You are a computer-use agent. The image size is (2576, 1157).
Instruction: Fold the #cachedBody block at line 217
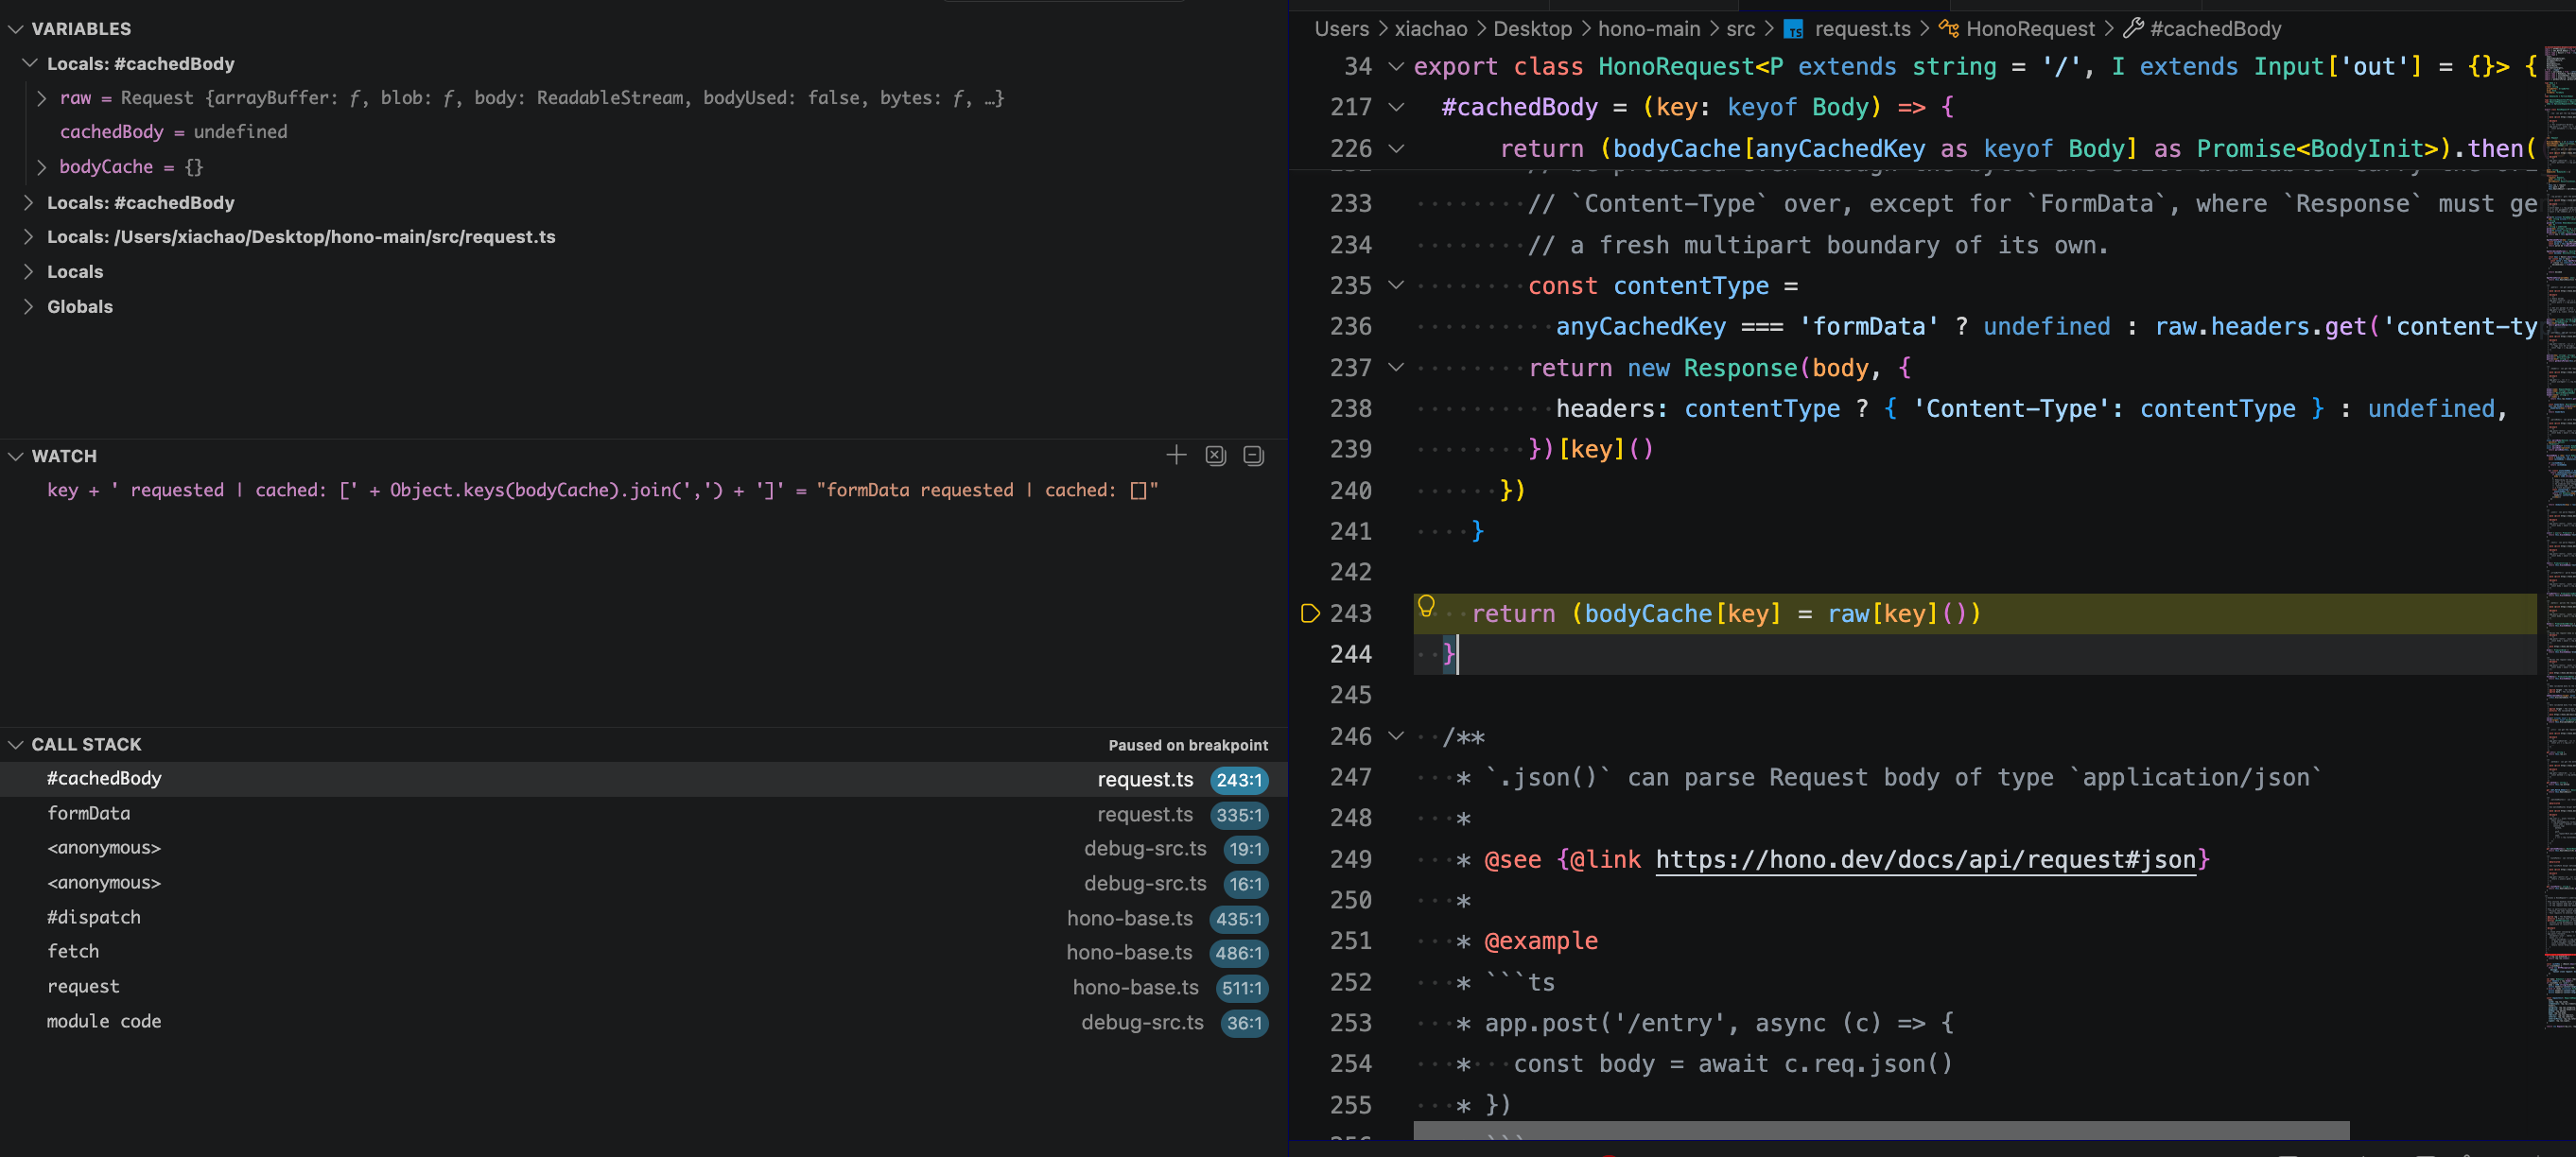pos(1396,107)
